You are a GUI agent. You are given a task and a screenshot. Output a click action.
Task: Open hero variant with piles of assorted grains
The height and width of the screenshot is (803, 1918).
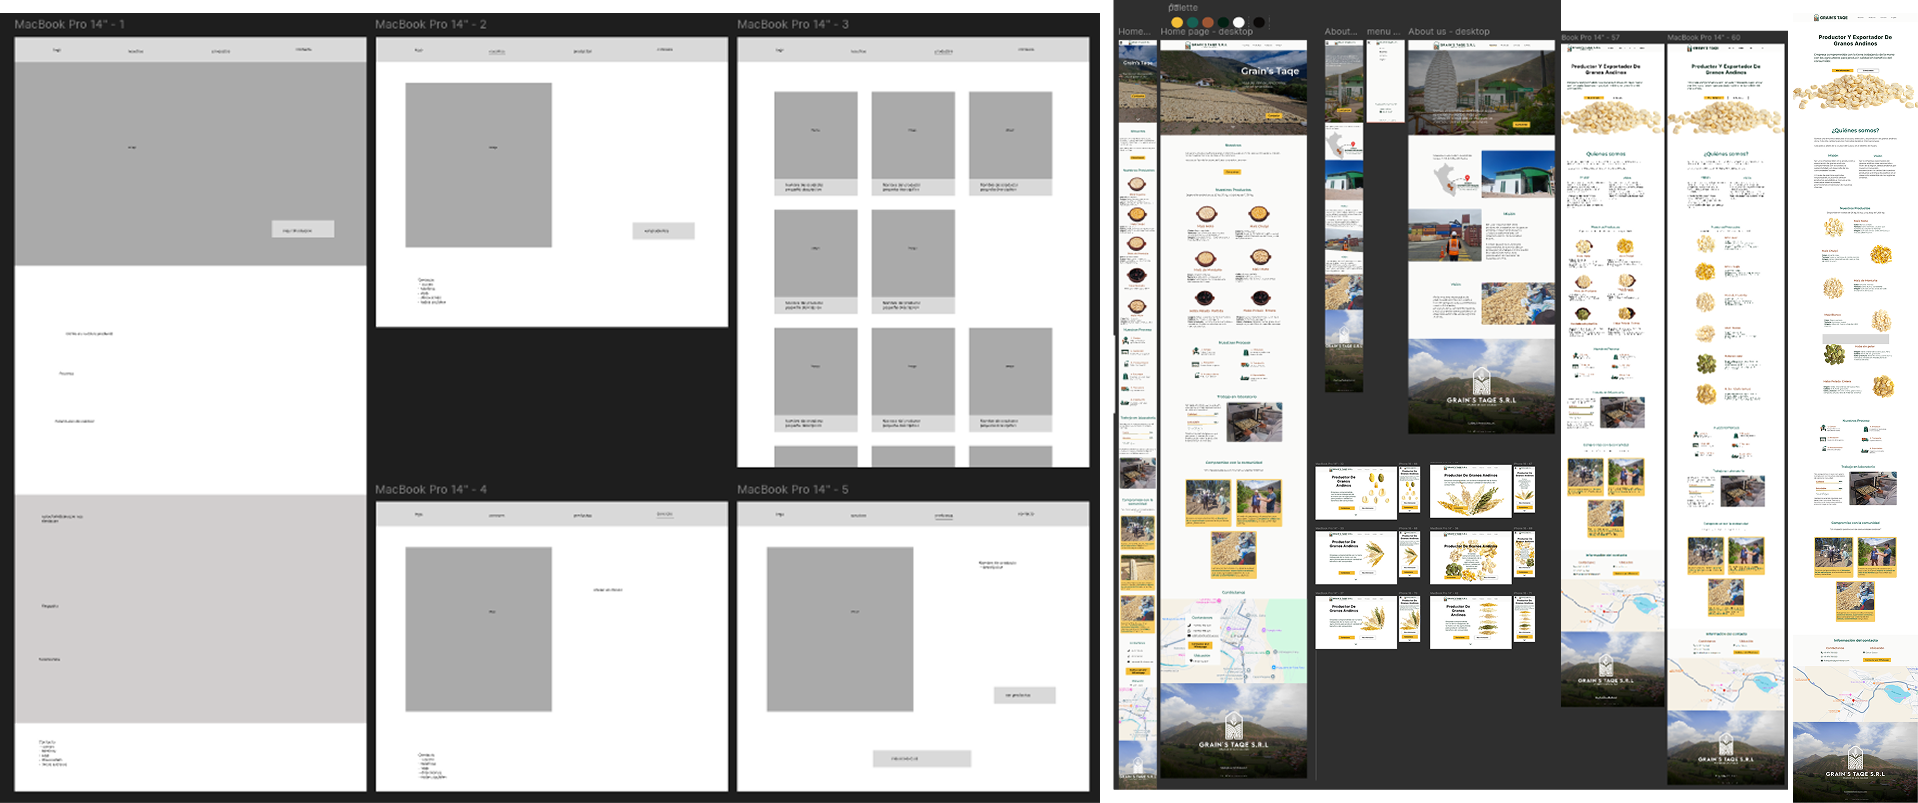(x=1471, y=557)
